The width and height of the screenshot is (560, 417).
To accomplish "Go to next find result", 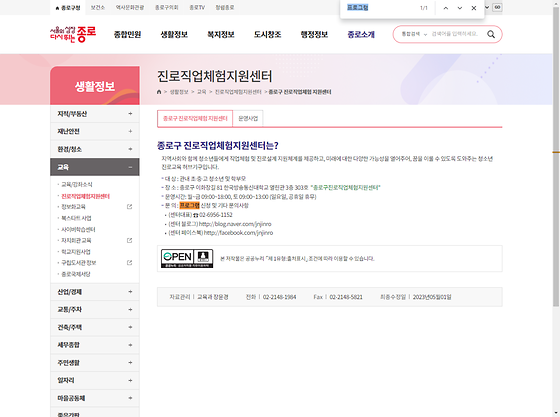I will [460, 8].
